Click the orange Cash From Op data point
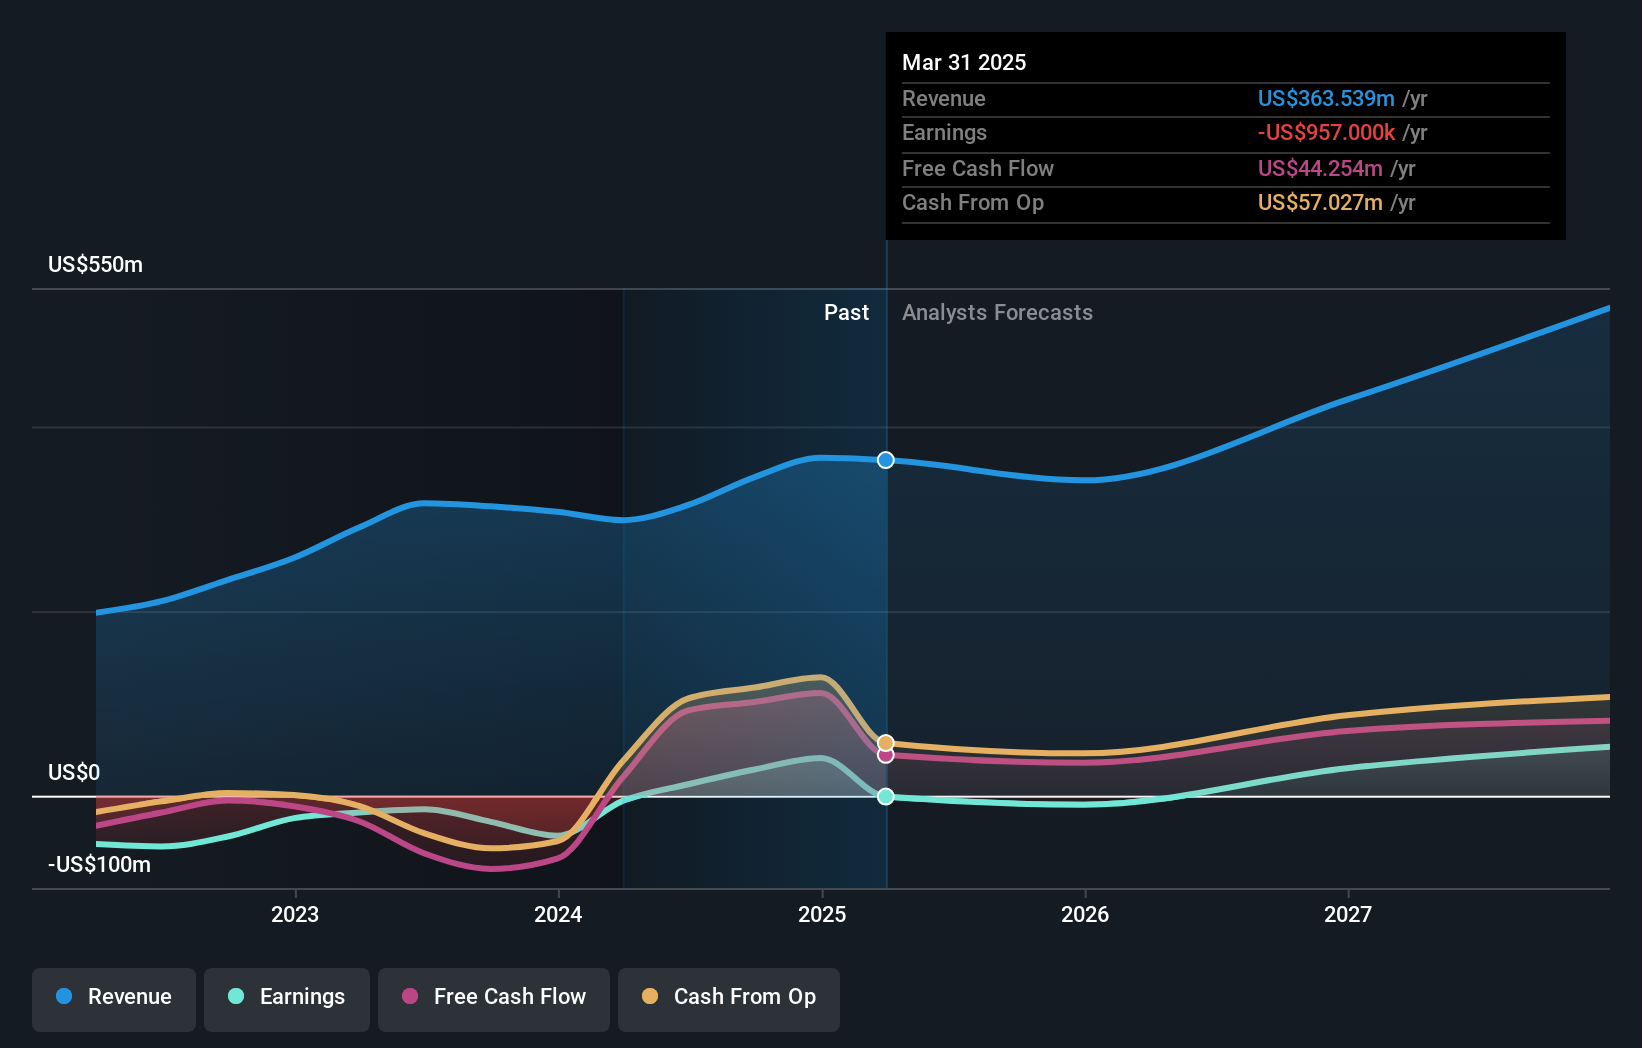The width and height of the screenshot is (1642, 1048). 886,743
